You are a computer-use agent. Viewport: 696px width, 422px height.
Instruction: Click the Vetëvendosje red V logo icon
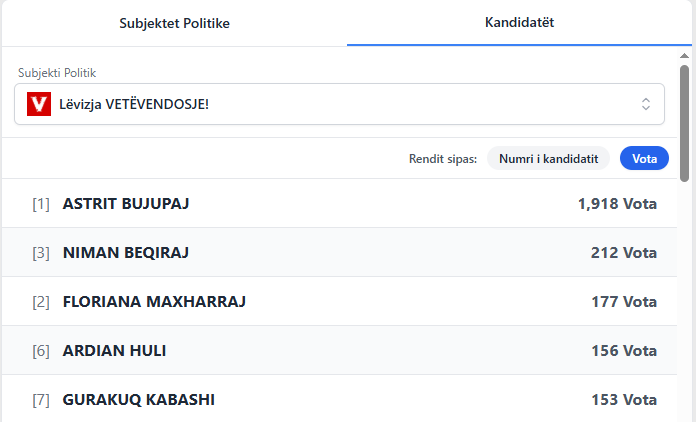(40, 104)
